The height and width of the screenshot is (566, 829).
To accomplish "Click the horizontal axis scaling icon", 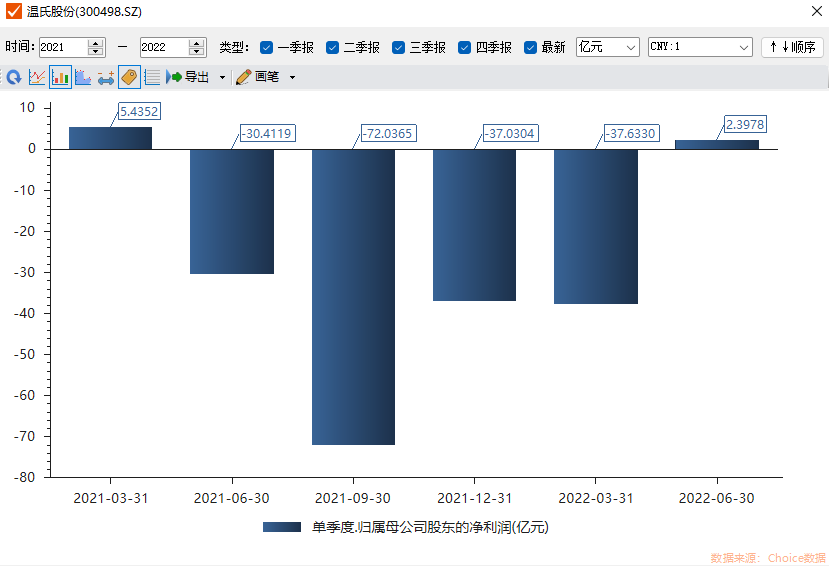I will (106, 77).
